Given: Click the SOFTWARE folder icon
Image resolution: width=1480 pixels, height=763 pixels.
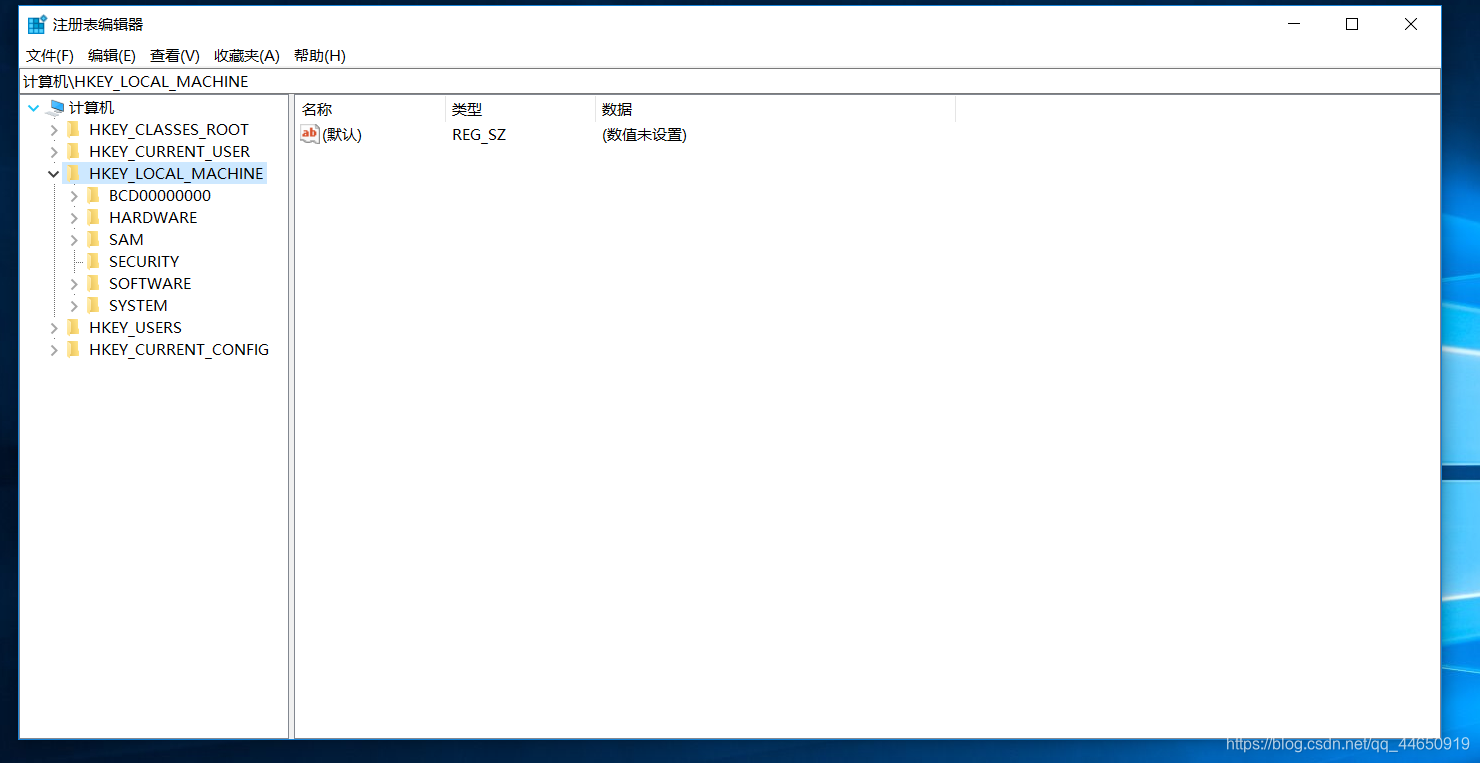Looking at the screenshot, I should click(x=93, y=284).
